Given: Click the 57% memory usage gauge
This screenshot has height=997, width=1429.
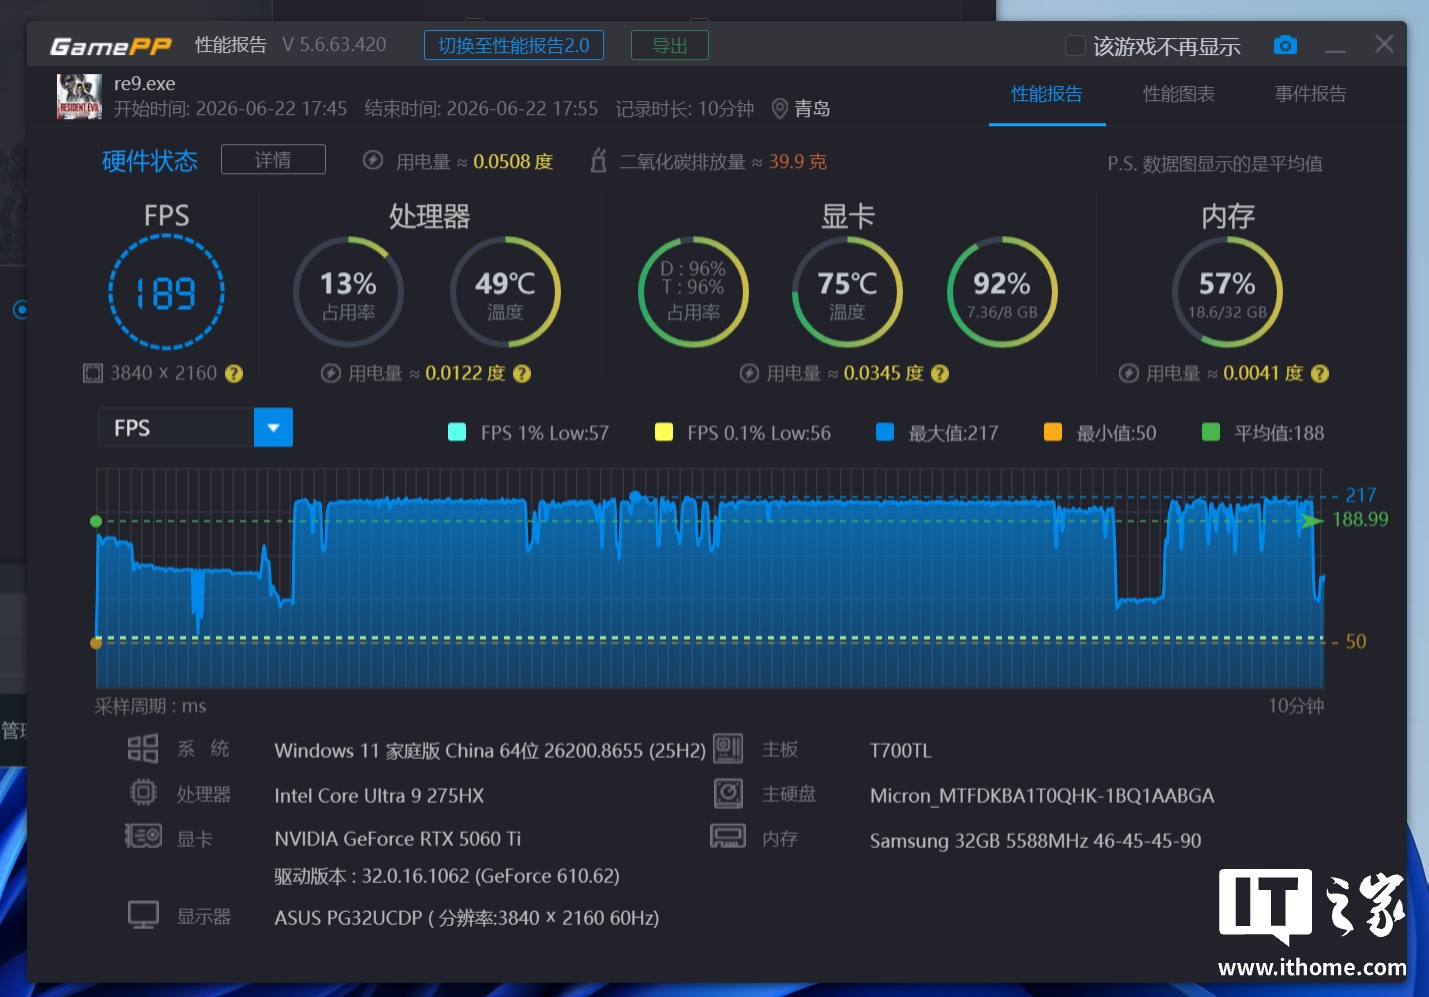Looking at the screenshot, I should tap(1227, 292).
